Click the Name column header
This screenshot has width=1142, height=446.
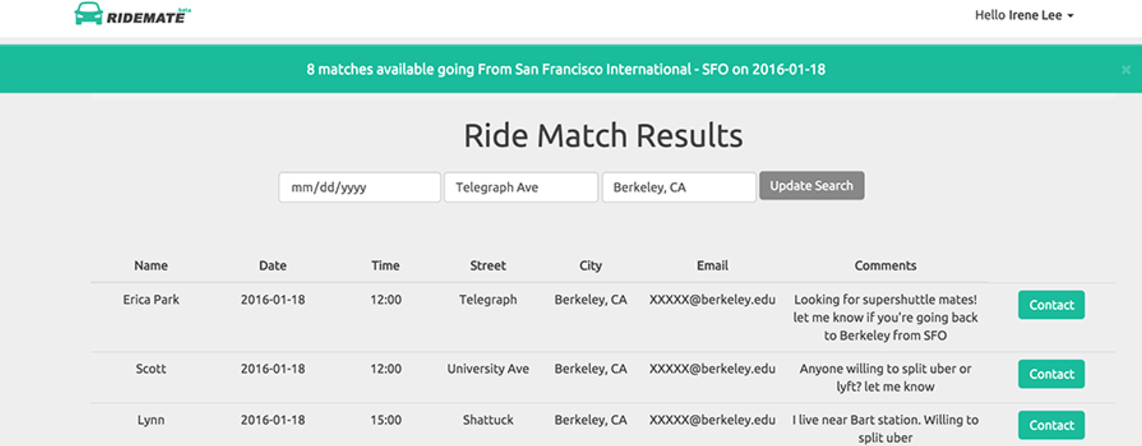(151, 266)
